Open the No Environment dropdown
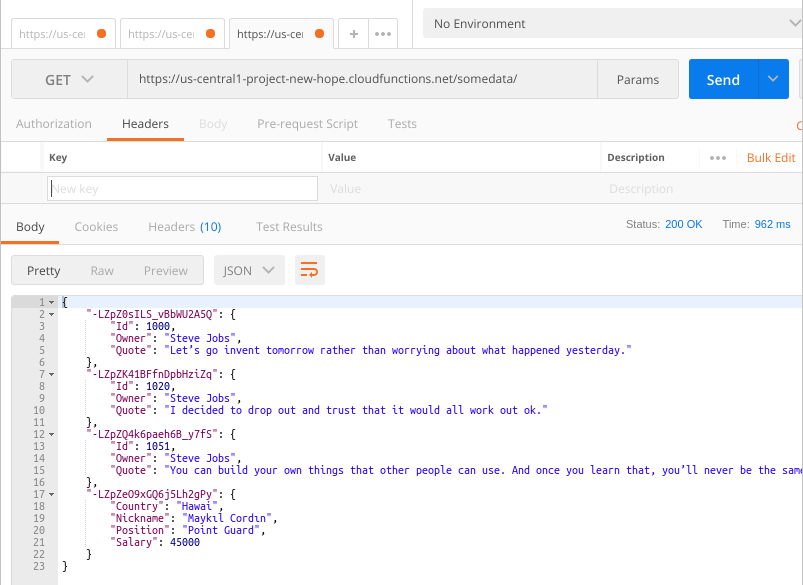This screenshot has height=585, width=803. tap(610, 24)
